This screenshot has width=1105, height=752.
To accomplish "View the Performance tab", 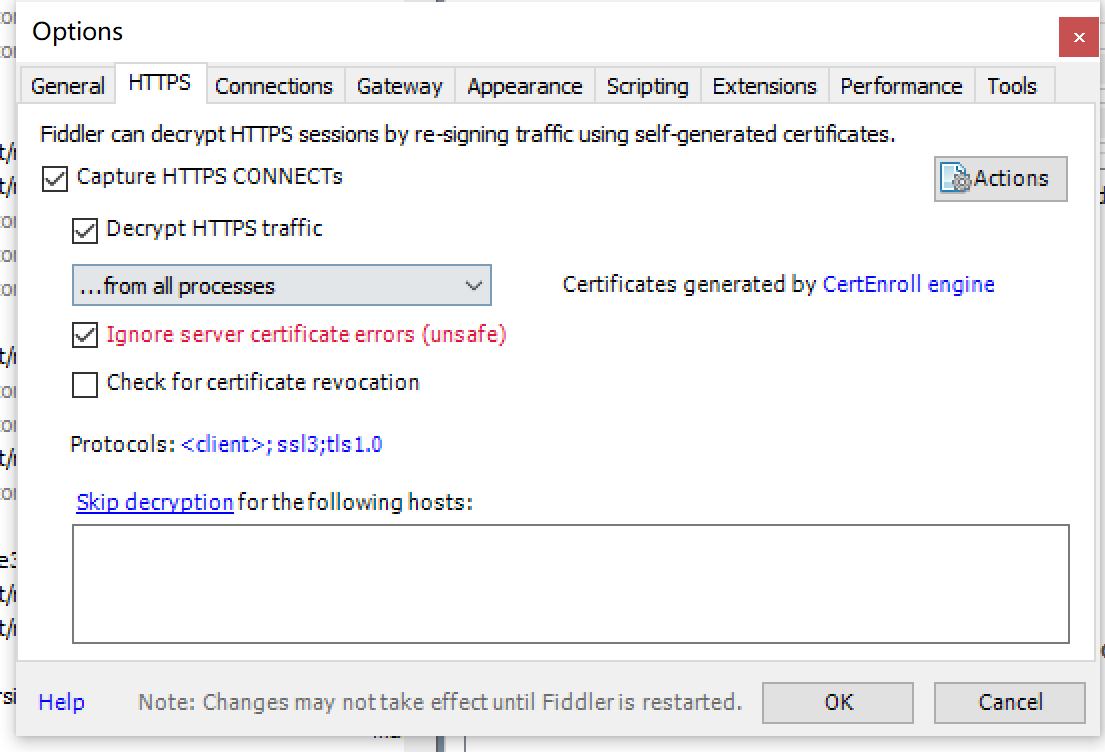I will (x=901, y=86).
